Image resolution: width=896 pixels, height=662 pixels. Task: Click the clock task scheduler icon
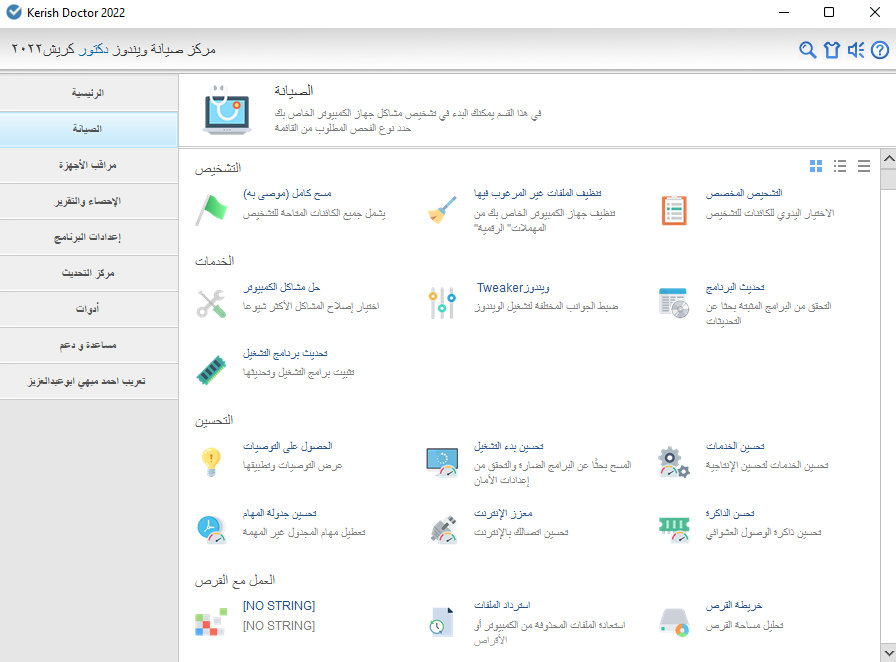tap(211, 529)
